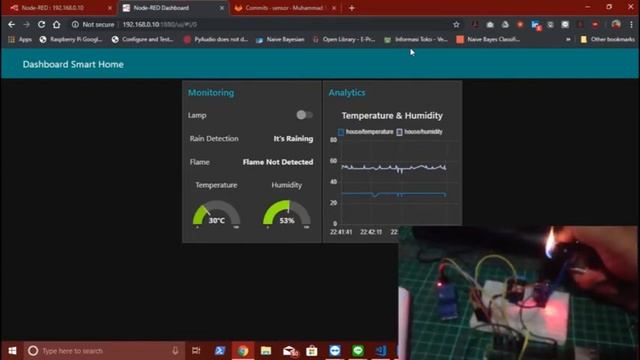
Task: Open Microsoft Store from the taskbar
Action: [x=312, y=351]
